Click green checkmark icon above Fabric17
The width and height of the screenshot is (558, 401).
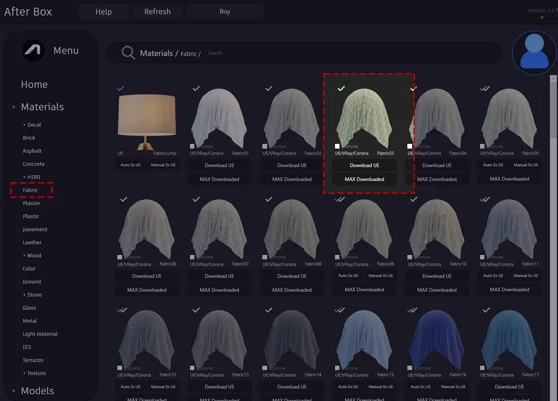pos(486,310)
